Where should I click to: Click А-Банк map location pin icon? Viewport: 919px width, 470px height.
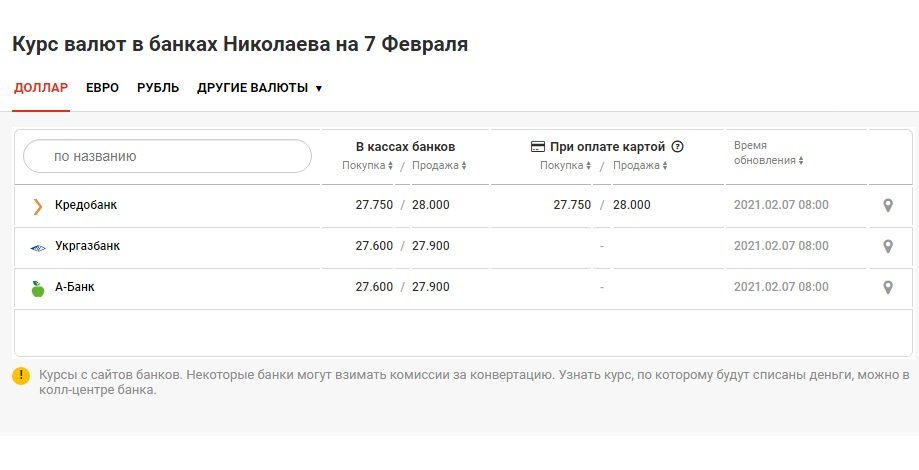click(x=888, y=287)
